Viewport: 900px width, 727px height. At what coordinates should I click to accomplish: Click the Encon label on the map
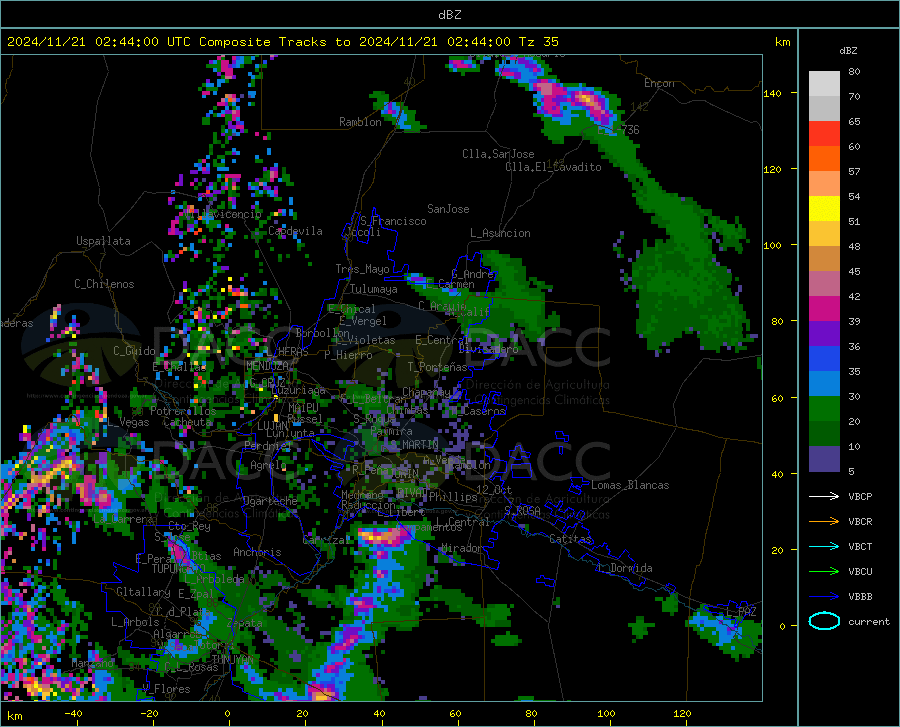pyautogui.click(x=659, y=83)
